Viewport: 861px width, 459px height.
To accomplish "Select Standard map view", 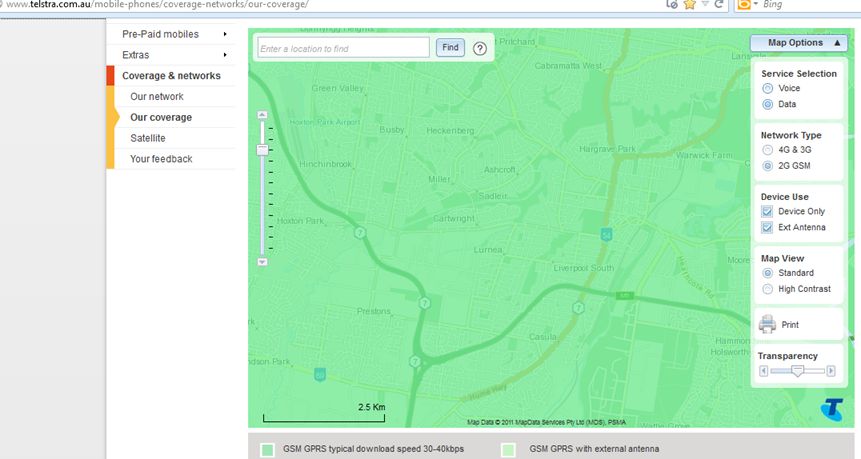I will click(768, 273).
